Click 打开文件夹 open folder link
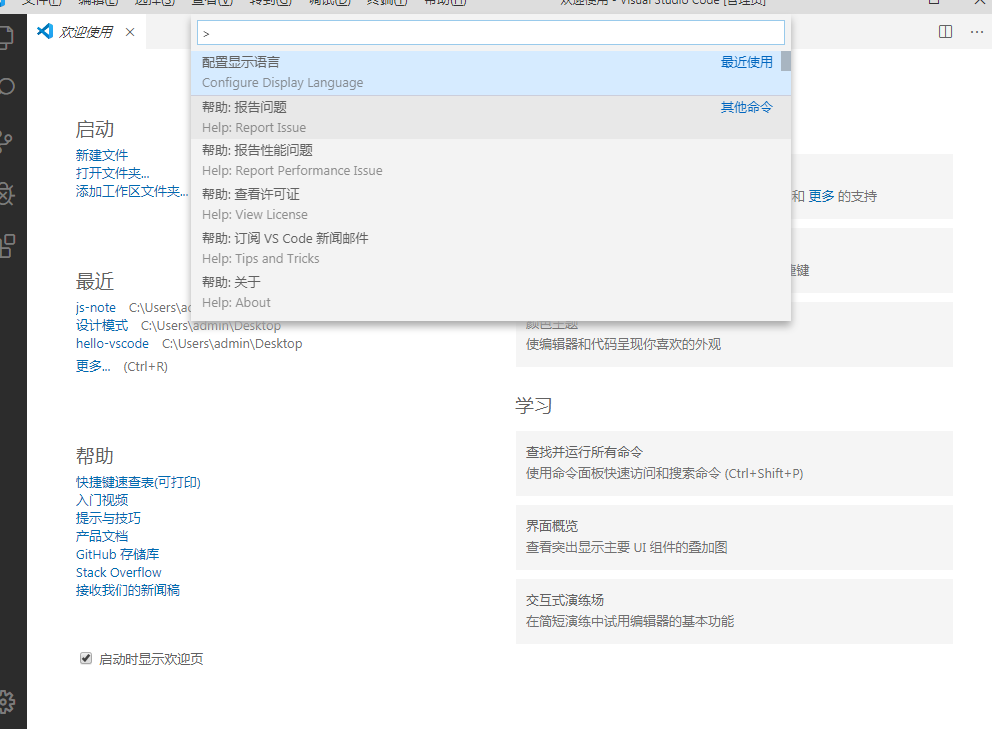Screen dimensions: 992x729 pyautogui.click(x=113, y=173)
